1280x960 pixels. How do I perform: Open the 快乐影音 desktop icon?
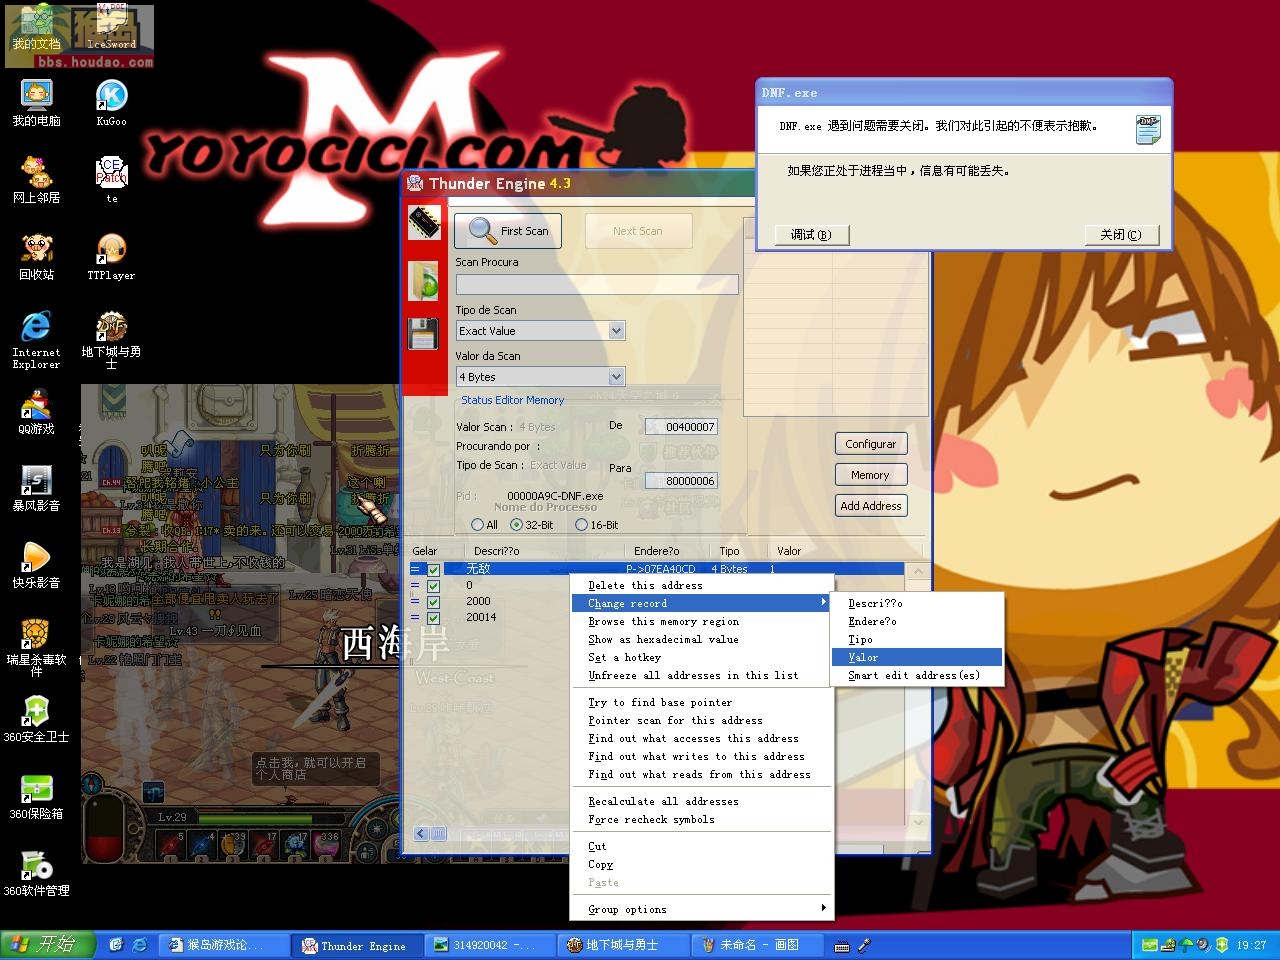[37, 565]
